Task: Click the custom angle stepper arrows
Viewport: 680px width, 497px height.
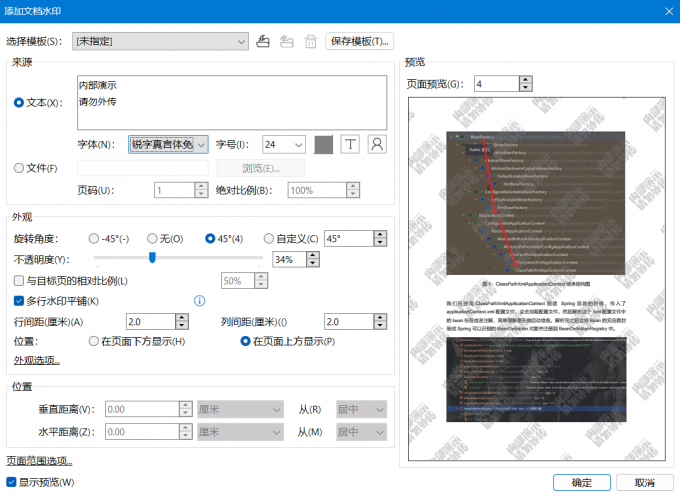Action: 380,239
